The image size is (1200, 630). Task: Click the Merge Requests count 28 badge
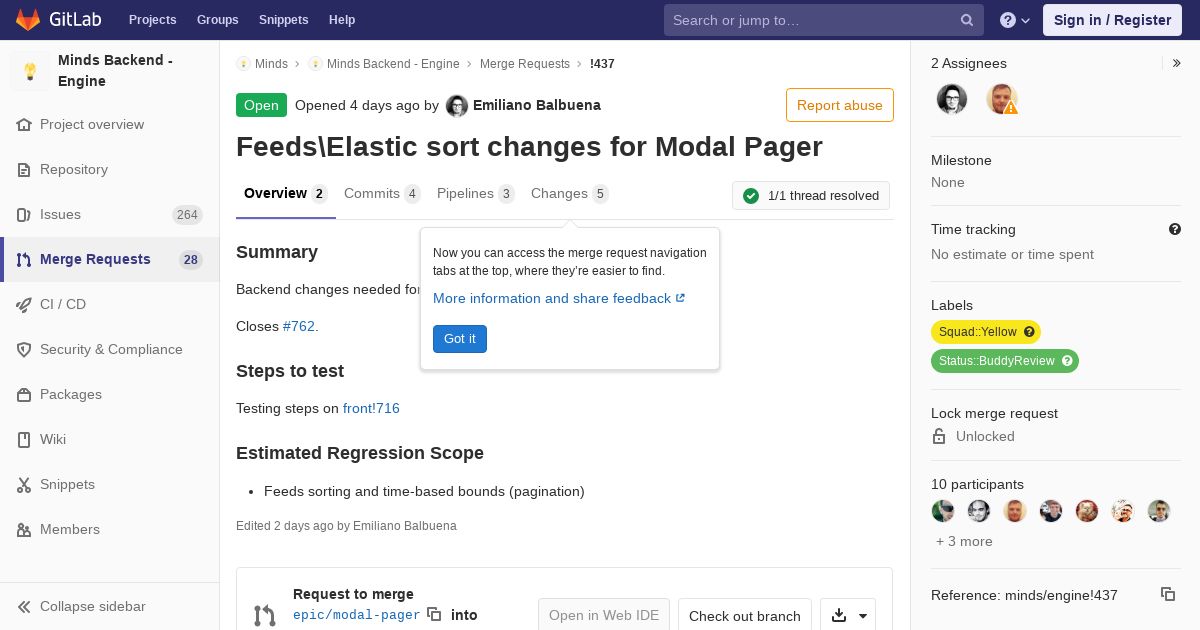(x=191, y=260)
